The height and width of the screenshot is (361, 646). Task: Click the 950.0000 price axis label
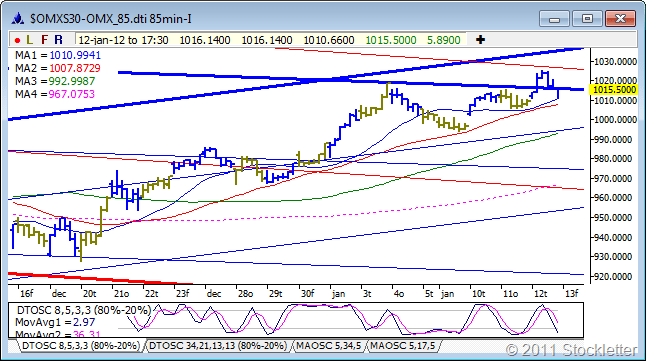click(x=614, y=217)
